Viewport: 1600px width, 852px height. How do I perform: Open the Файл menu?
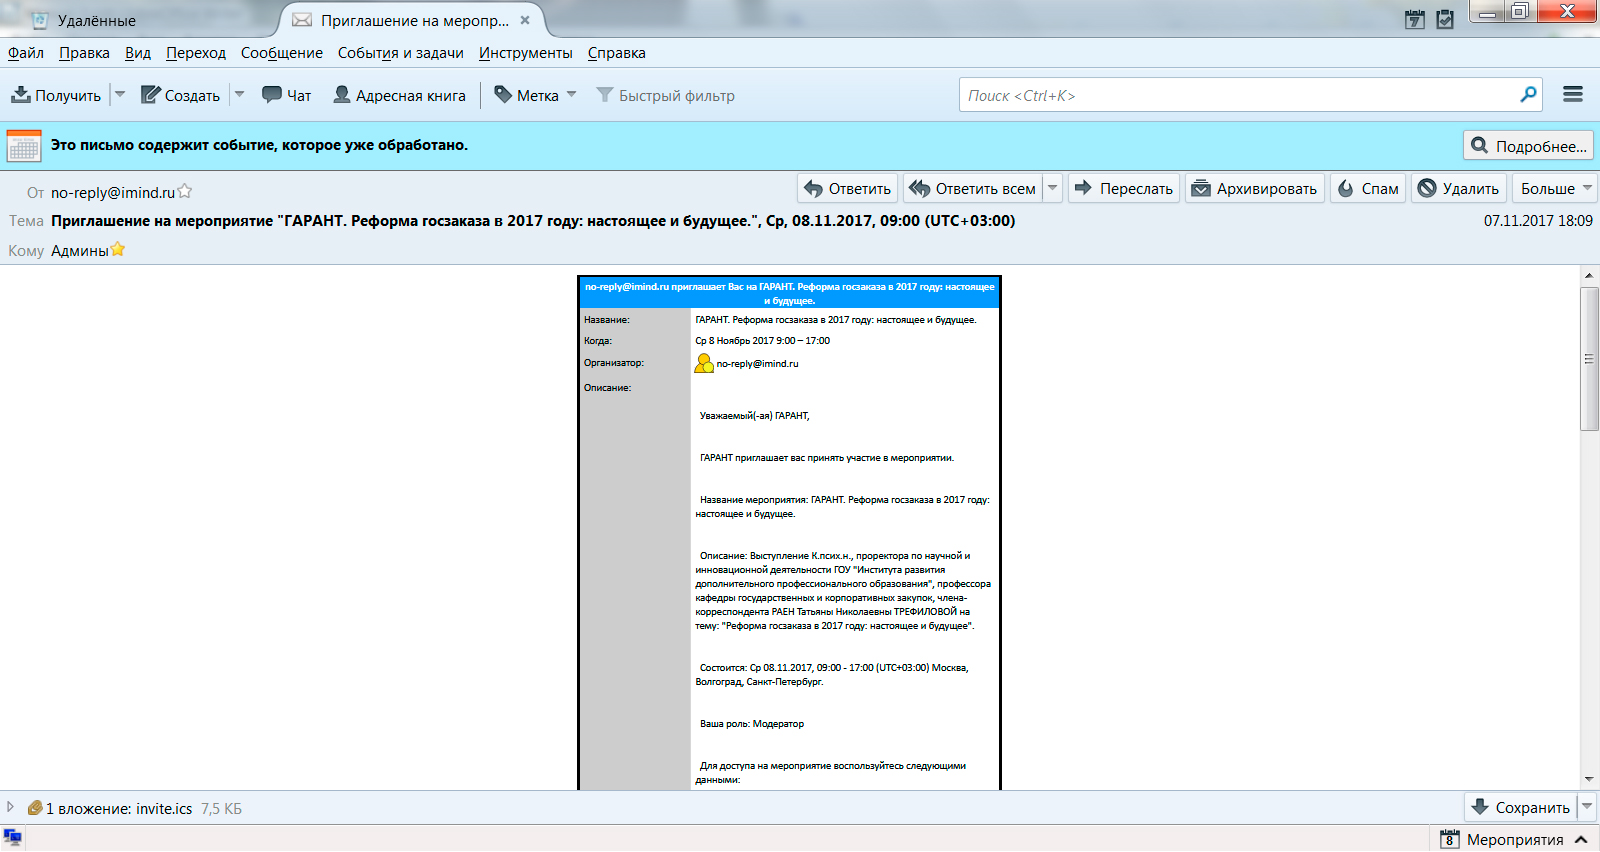26,53
